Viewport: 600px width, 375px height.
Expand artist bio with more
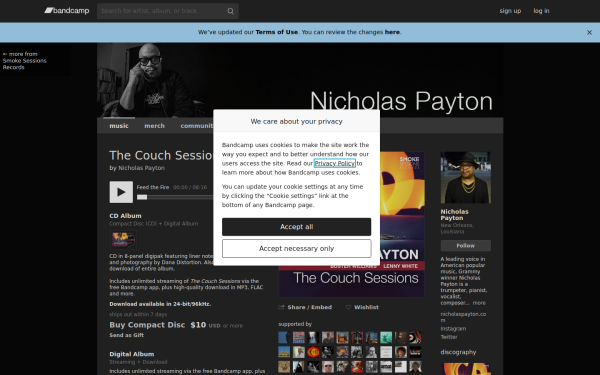[x=479, y=303]
